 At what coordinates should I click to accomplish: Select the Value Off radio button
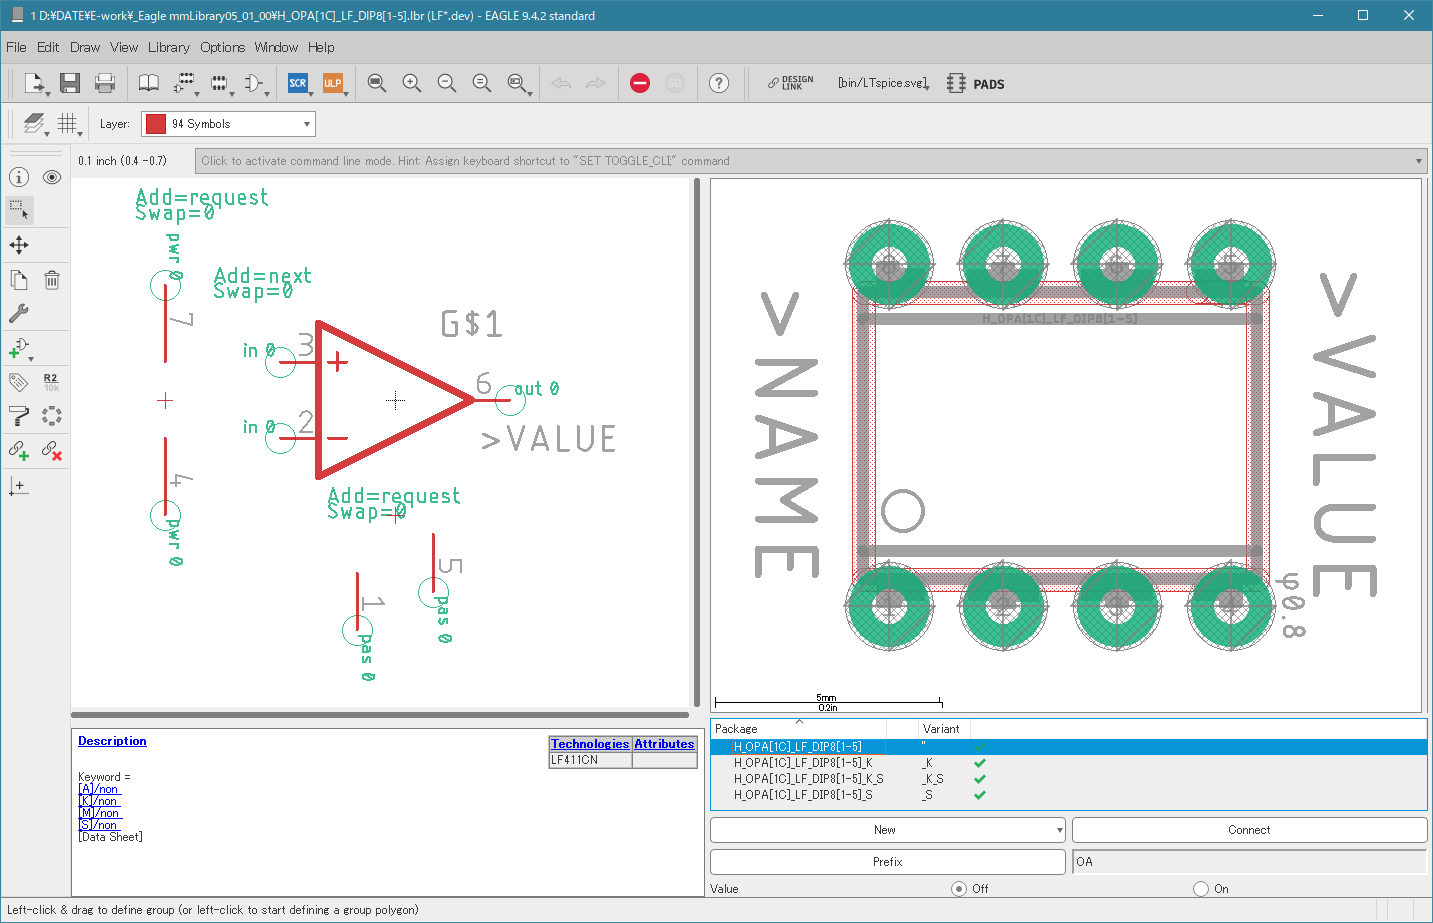click(x=959, y=888)
